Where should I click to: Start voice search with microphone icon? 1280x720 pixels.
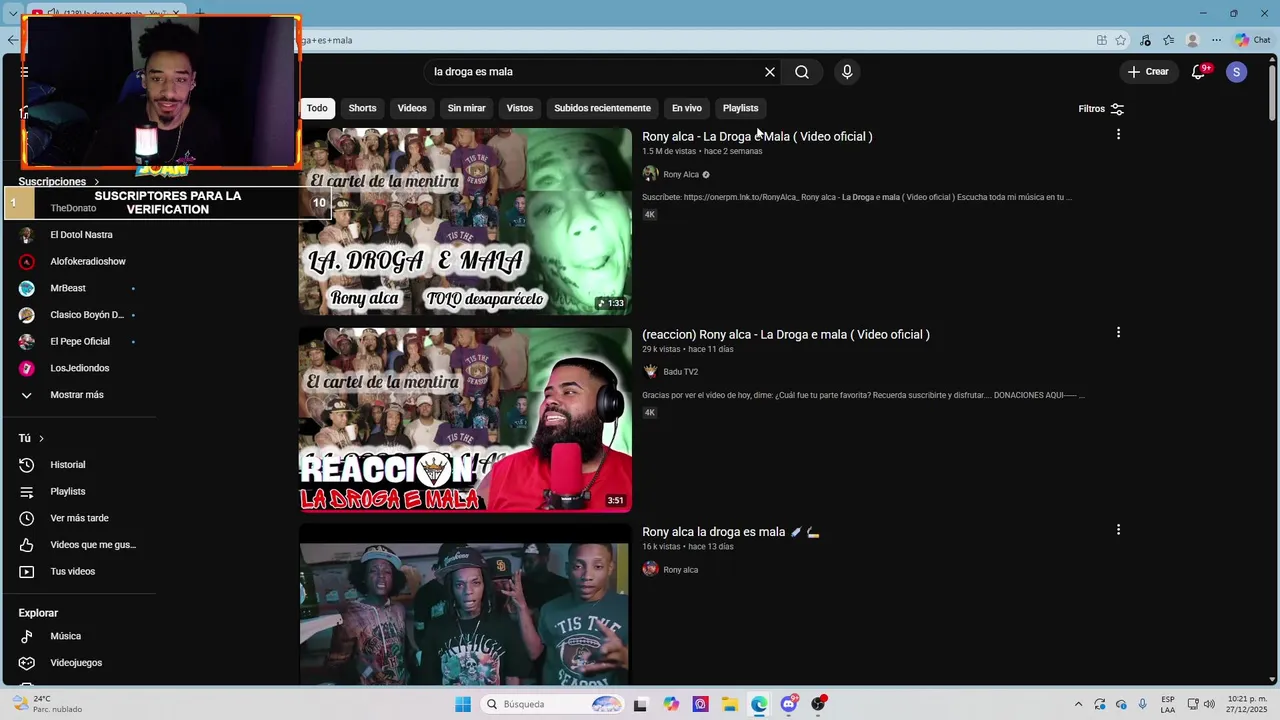[847, 72]
